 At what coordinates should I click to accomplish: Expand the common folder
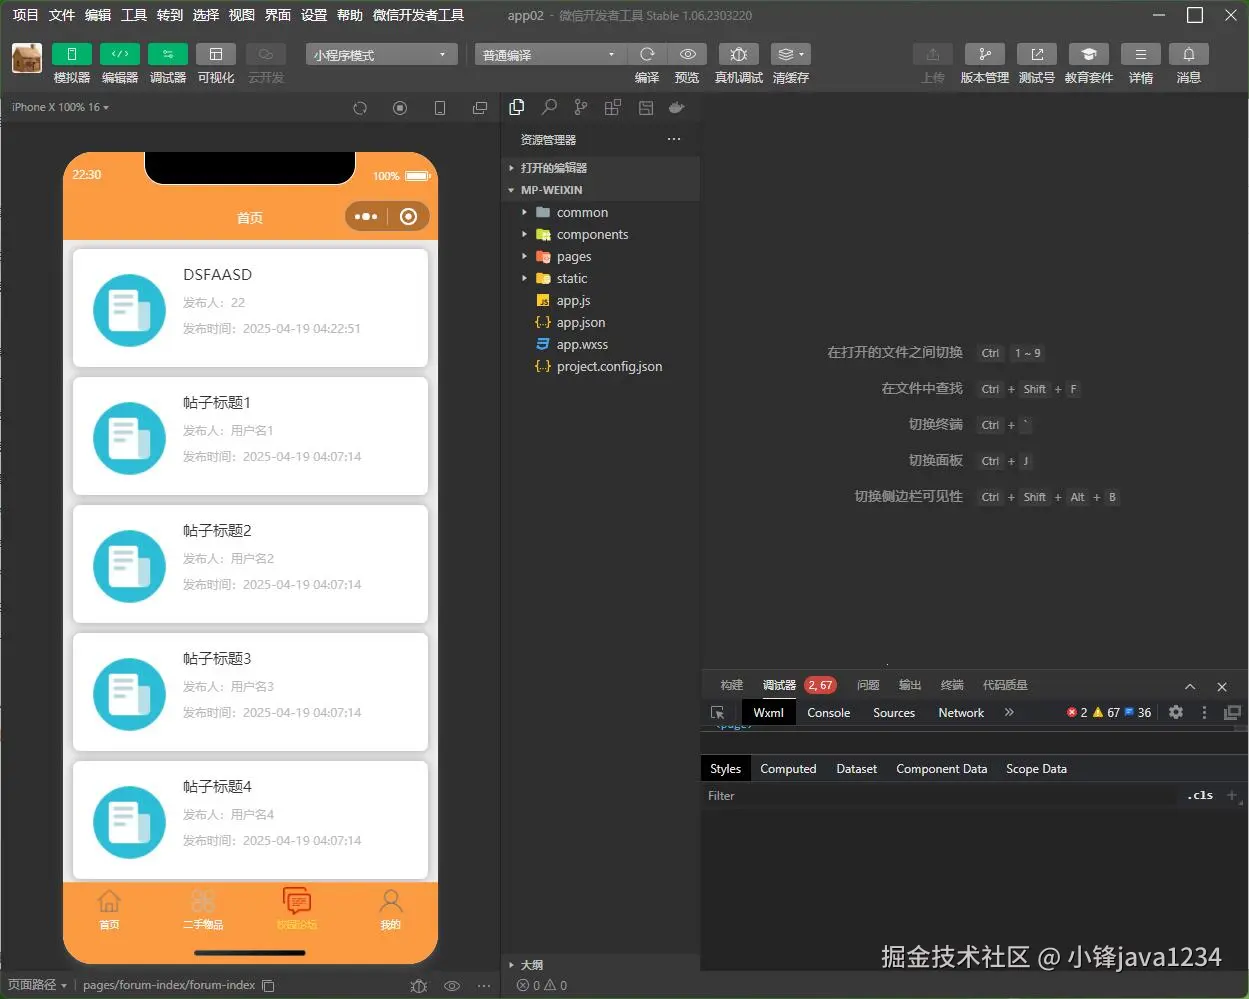click(x=600, y=212)
